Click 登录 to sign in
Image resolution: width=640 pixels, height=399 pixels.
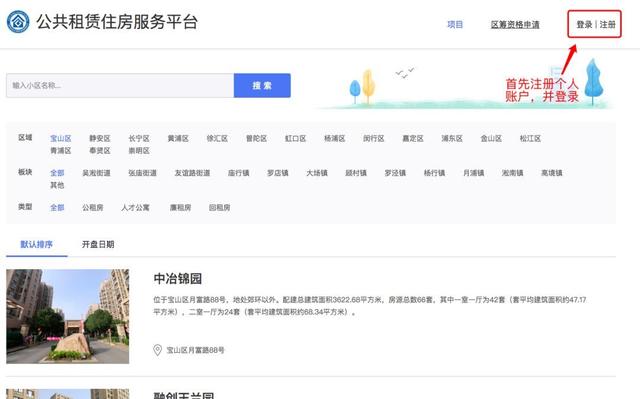pos(584,24)
